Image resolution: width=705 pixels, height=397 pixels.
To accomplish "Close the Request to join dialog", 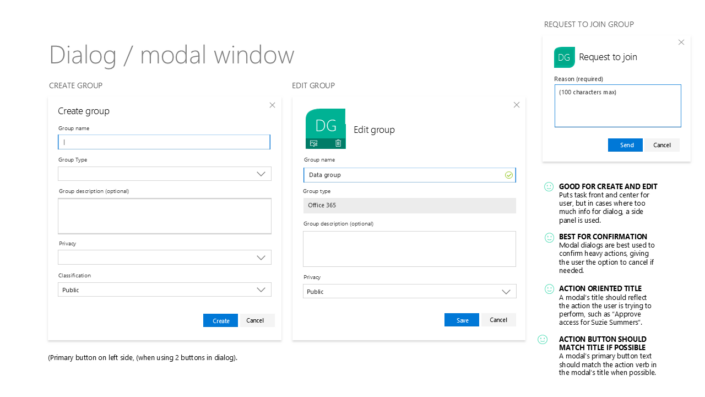I will tap(681, 42).
